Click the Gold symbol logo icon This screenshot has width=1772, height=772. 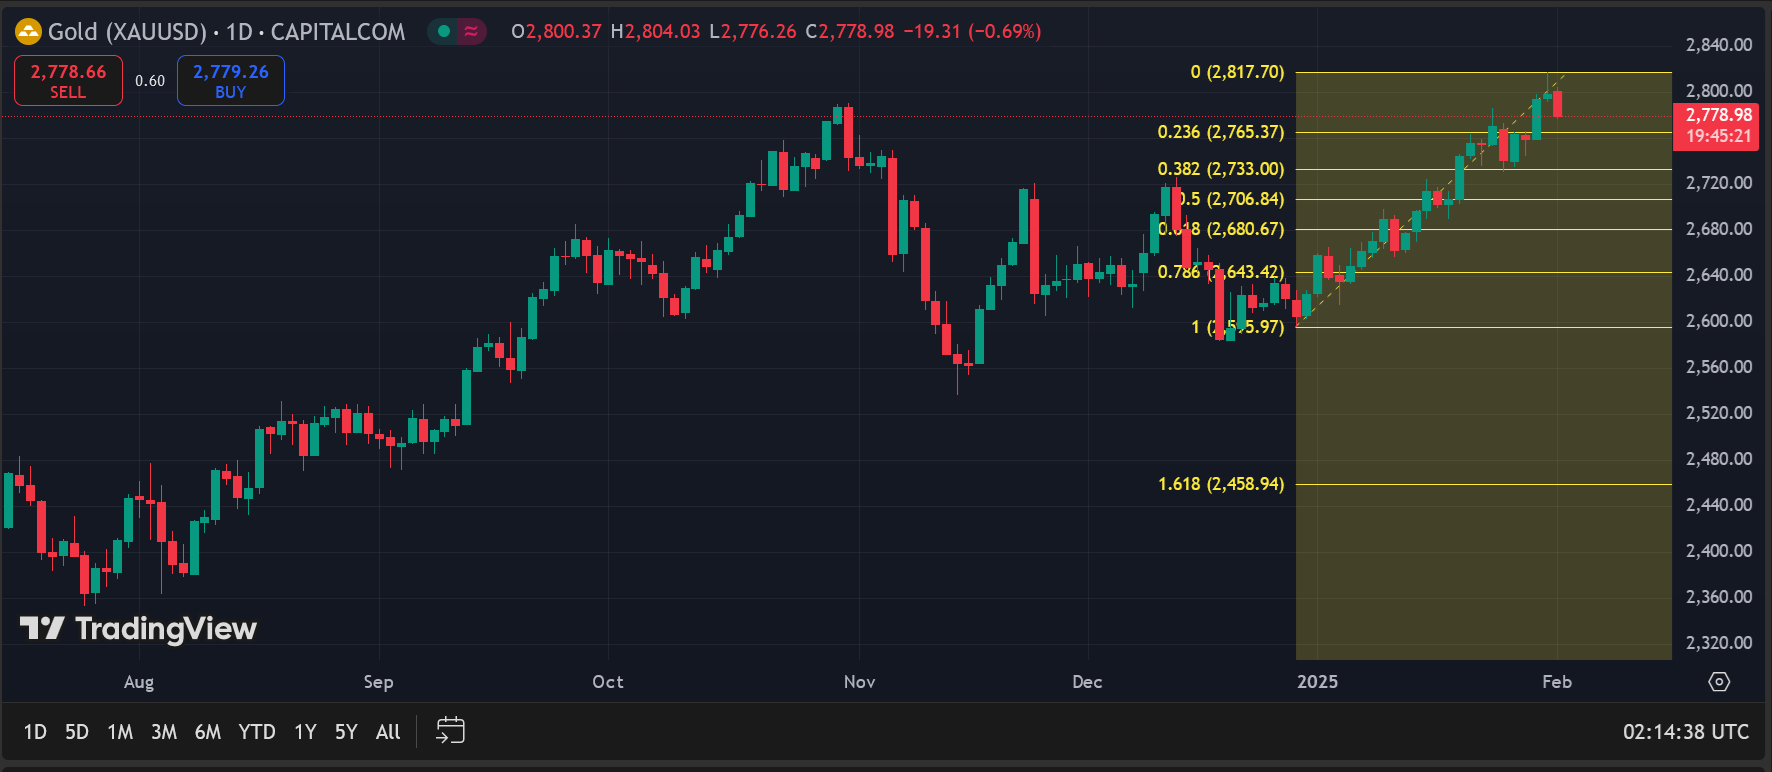point(28,32)
